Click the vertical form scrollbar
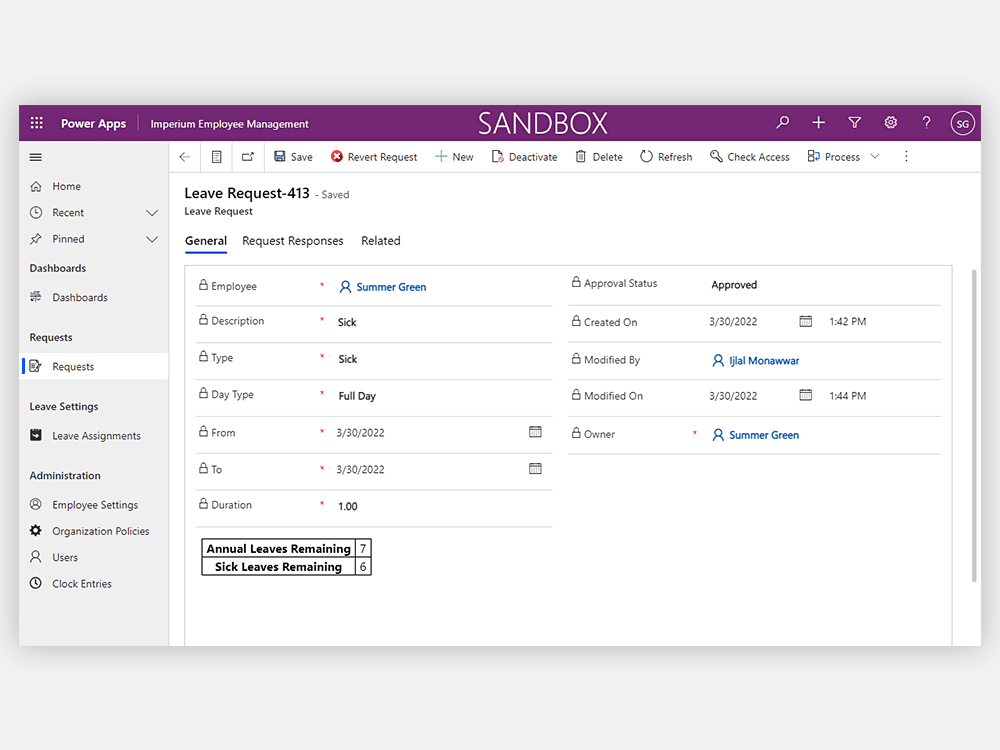Image resolution: width=1000 pixels, height=750 pixels. click(974, 426)
